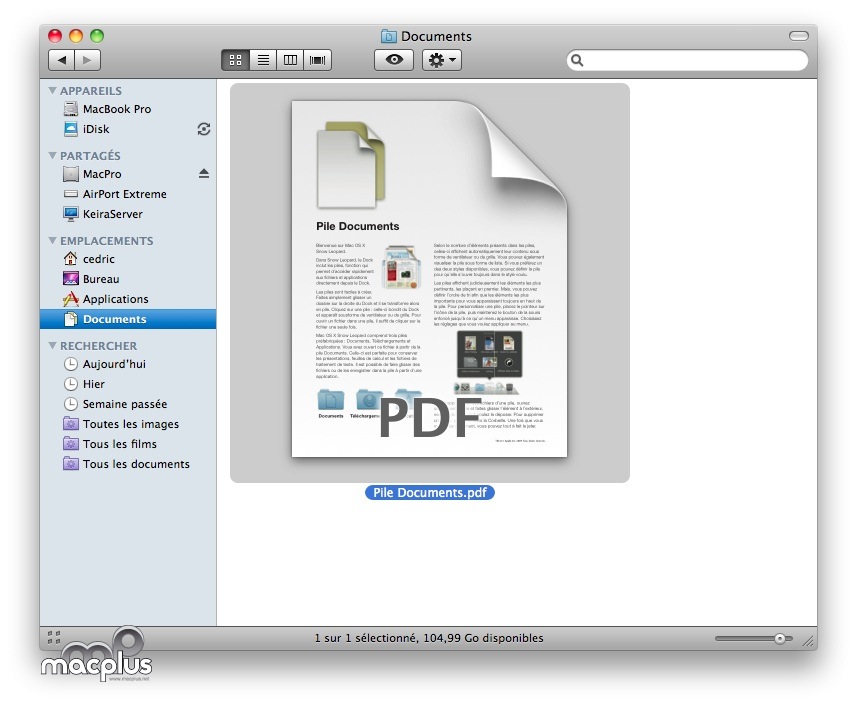
Task: Collapse the APPAREILS sidebar section
Action: point(53,91)
